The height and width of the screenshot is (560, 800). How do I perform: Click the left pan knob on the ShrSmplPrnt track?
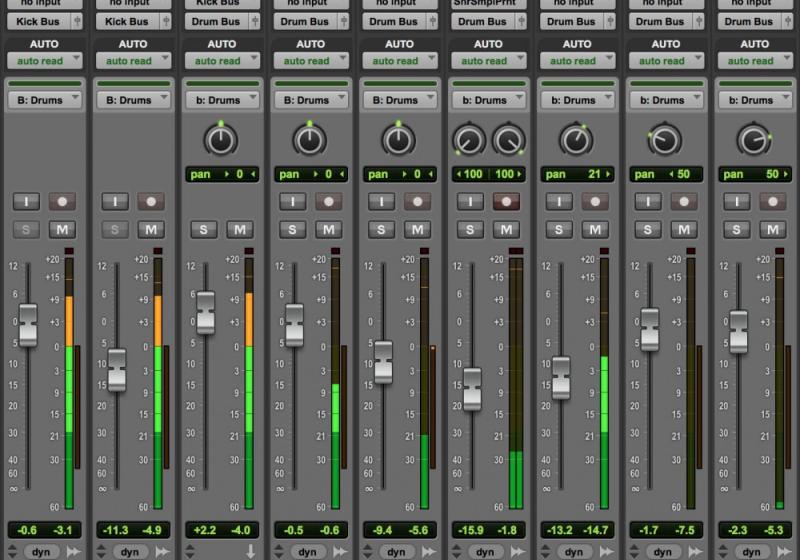tap(468, 140)
